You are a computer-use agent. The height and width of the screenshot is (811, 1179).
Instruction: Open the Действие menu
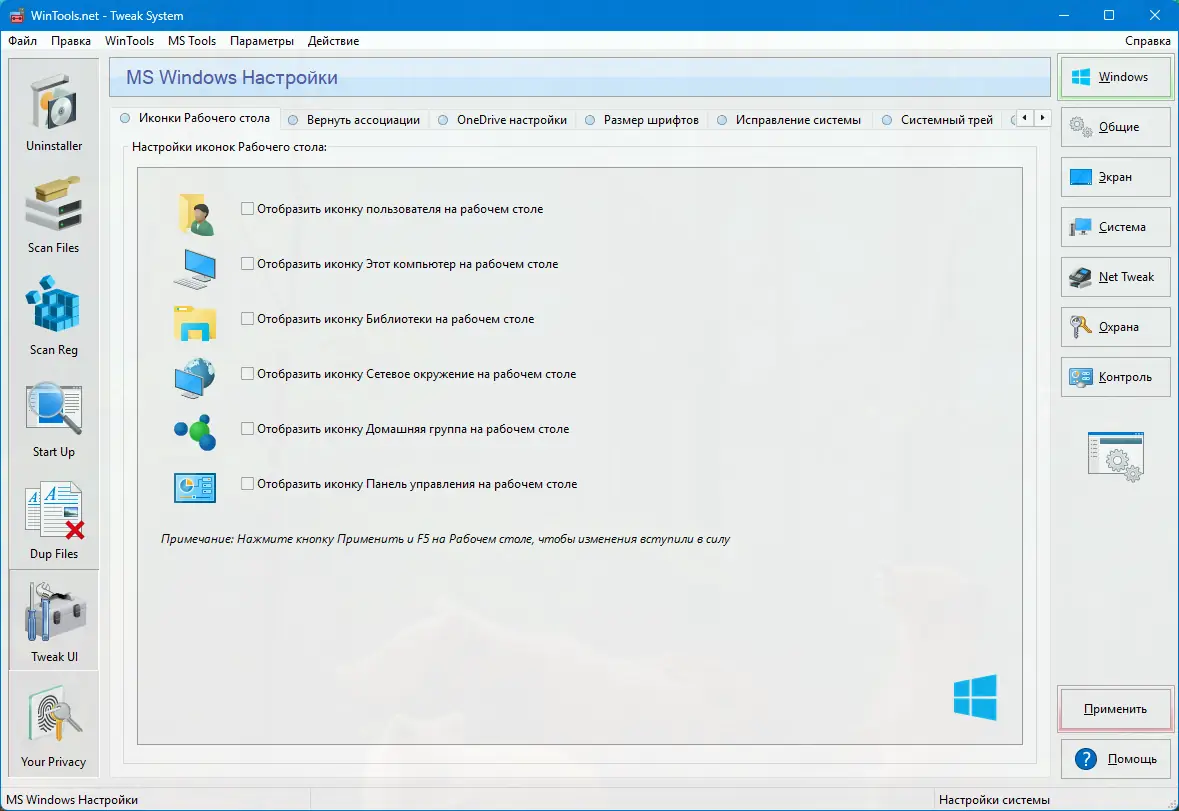[333, 41]
